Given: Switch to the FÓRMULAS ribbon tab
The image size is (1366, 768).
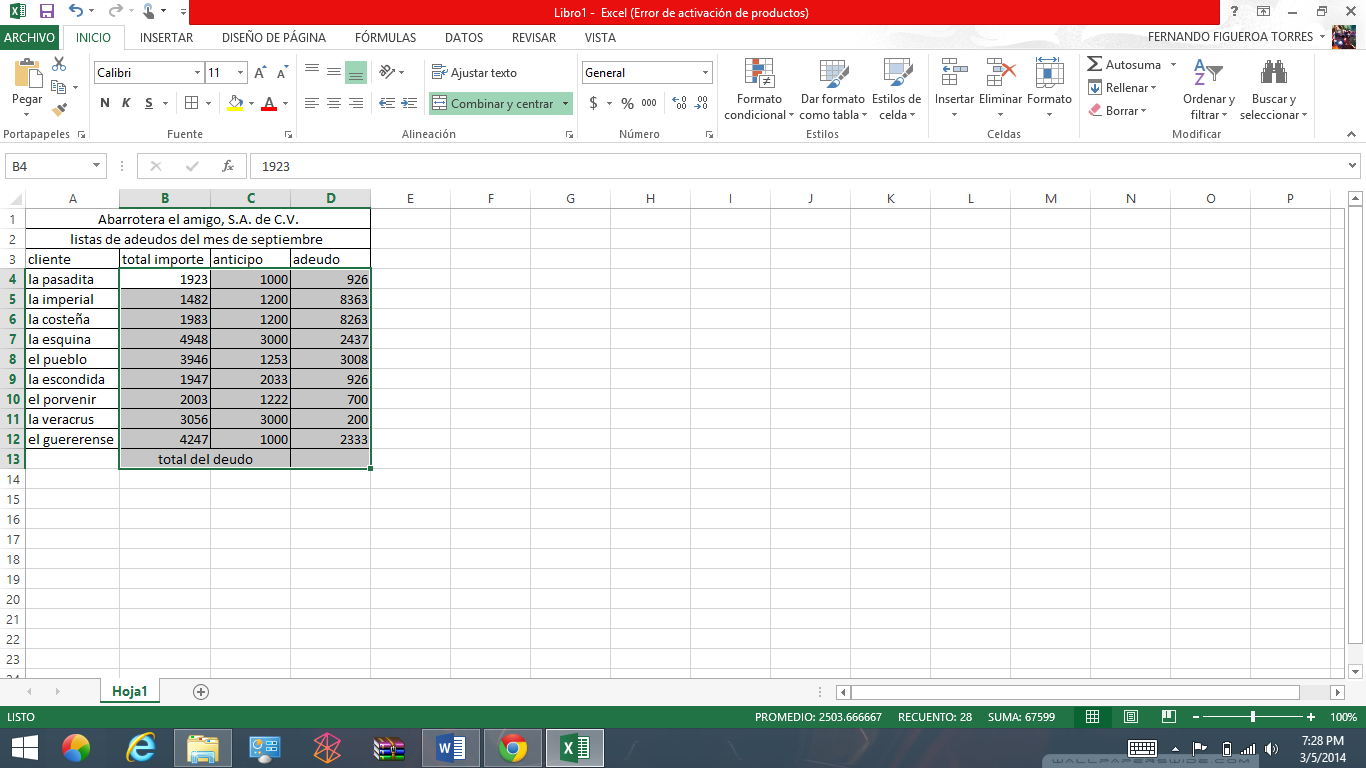Looking at the screenshot, I should pos(385,38).
